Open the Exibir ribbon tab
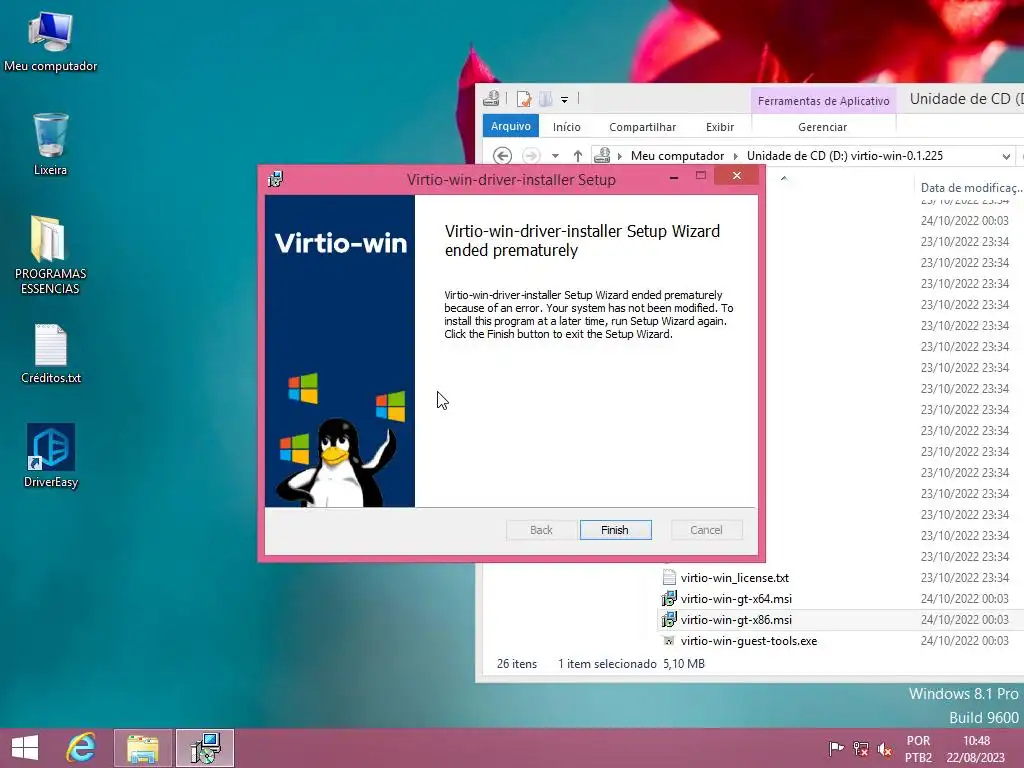This screenshot has height=768, width=1024. (720, 127)
